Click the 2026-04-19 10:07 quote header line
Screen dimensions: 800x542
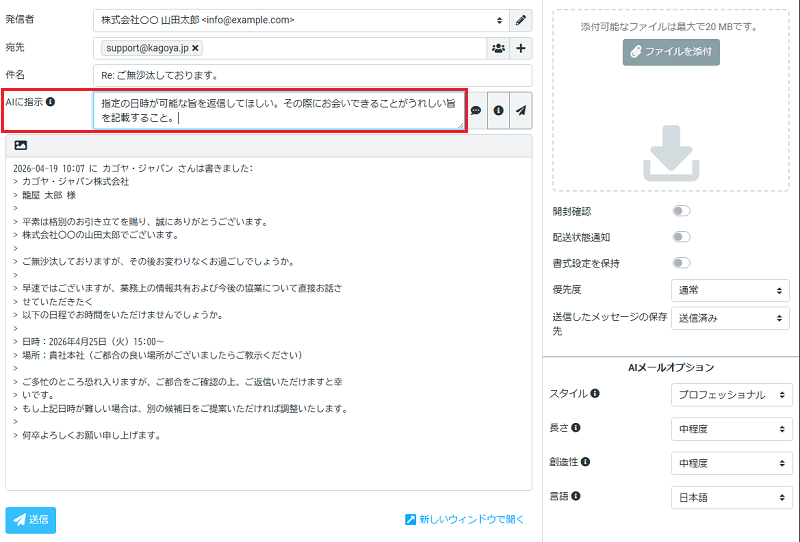133,168
